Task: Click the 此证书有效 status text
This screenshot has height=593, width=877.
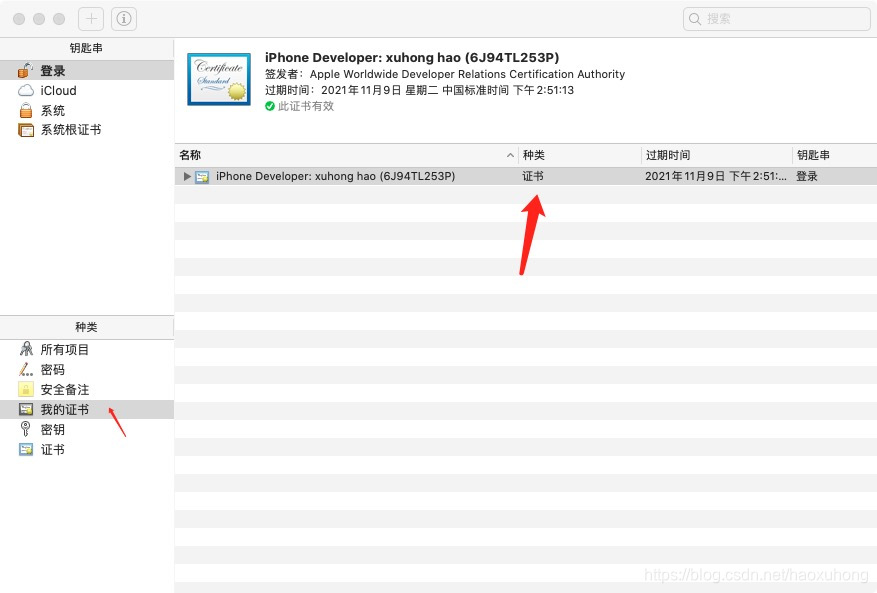Action: click(x=306, y=106)
